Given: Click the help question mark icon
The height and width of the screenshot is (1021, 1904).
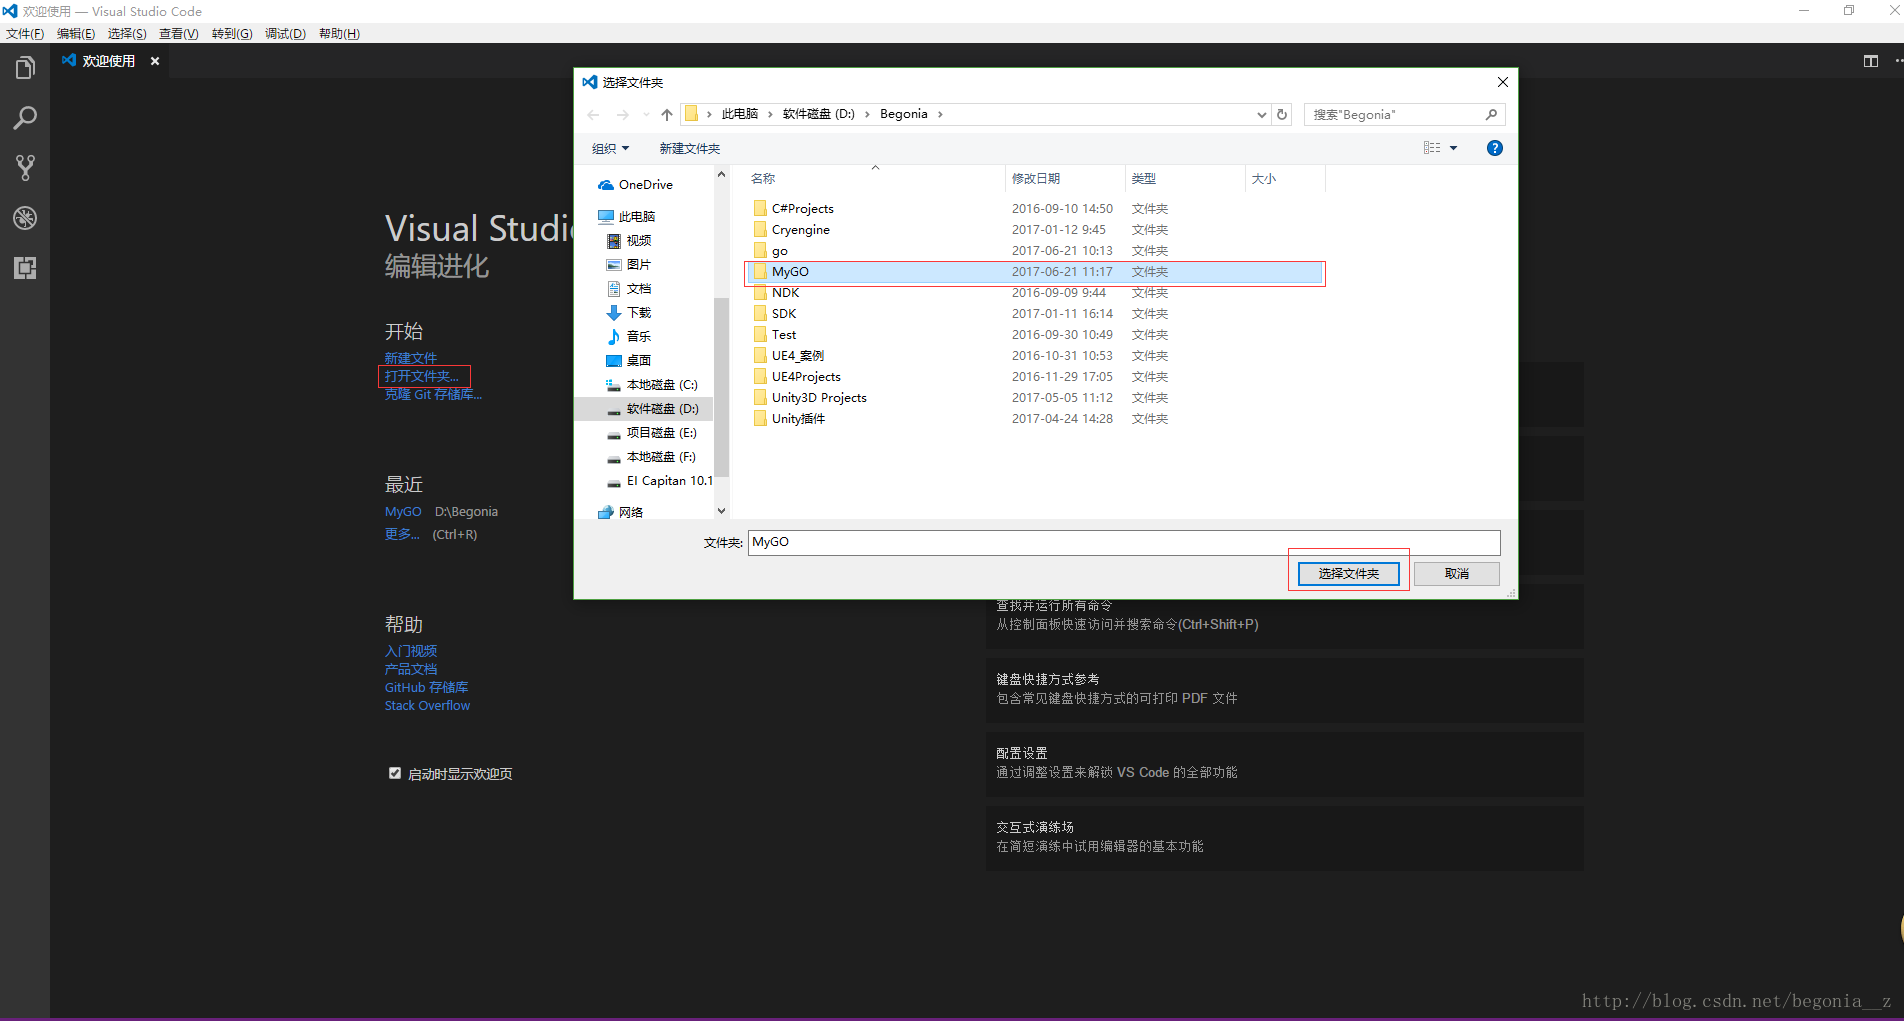Looking at the screenshot, I should click(1494, 148).
